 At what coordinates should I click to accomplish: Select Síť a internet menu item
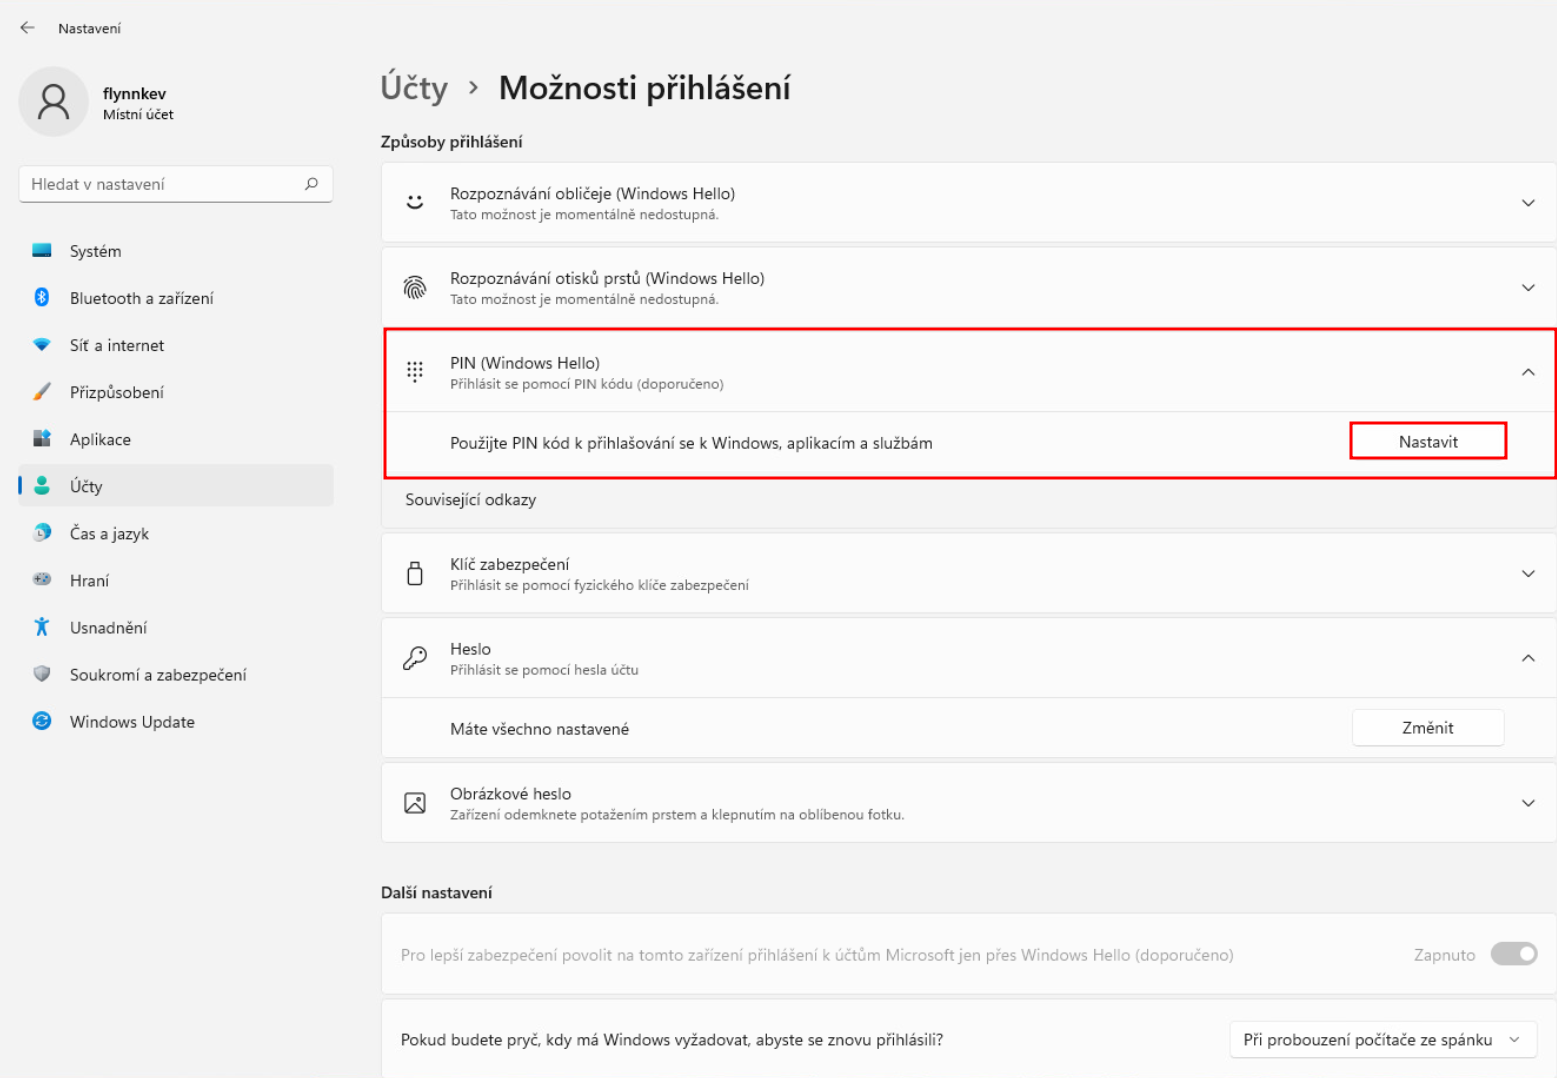tap(116, 345)
